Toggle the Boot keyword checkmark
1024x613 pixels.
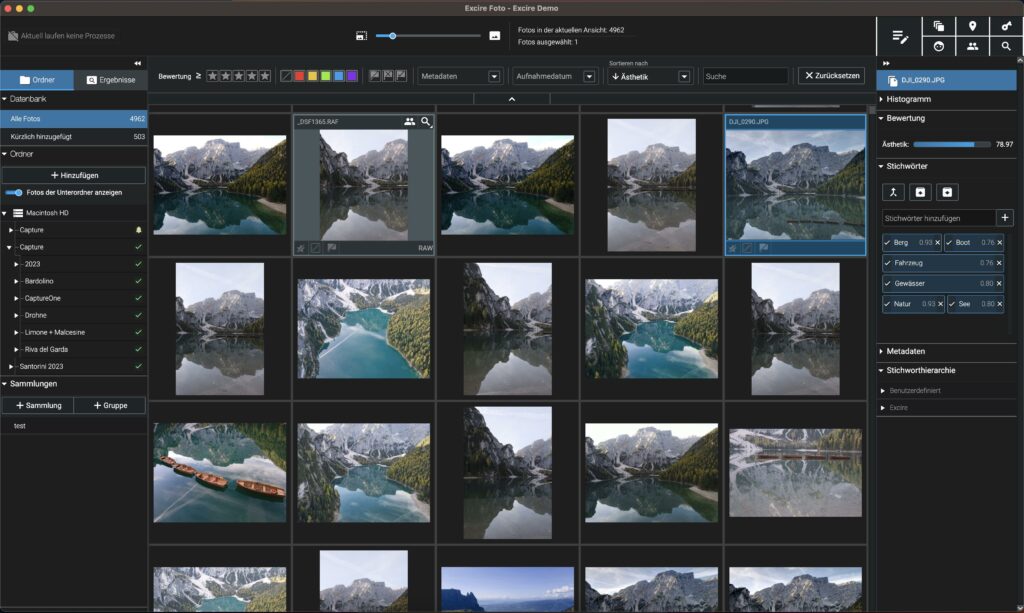[x=949, y=243]
